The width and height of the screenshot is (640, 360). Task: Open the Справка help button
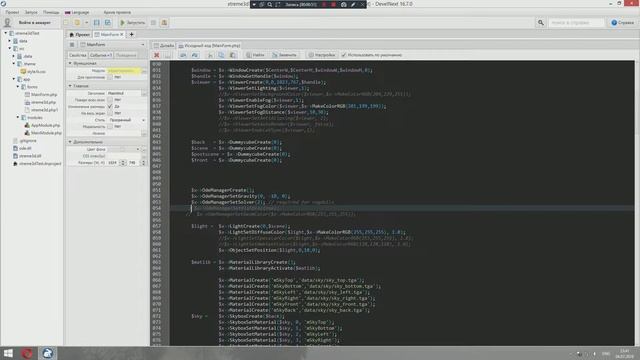[622, 22]
